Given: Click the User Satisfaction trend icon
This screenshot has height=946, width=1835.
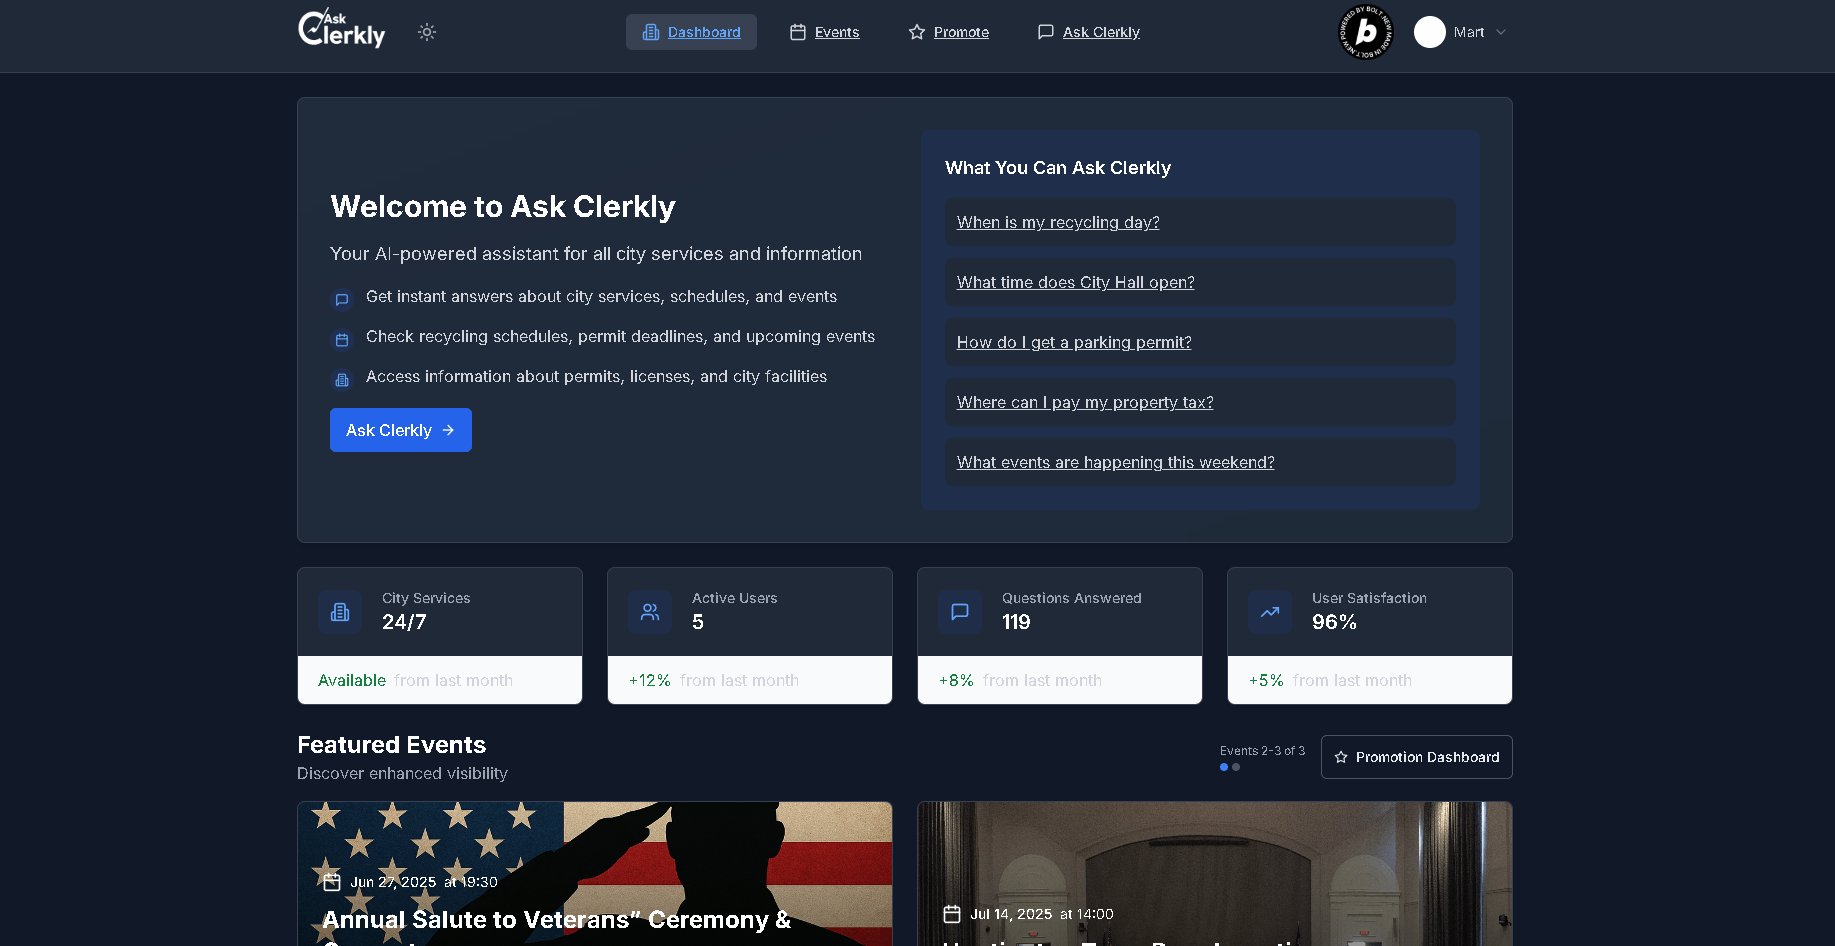Looking at the screenshot, I should [x=1270, y=612].
